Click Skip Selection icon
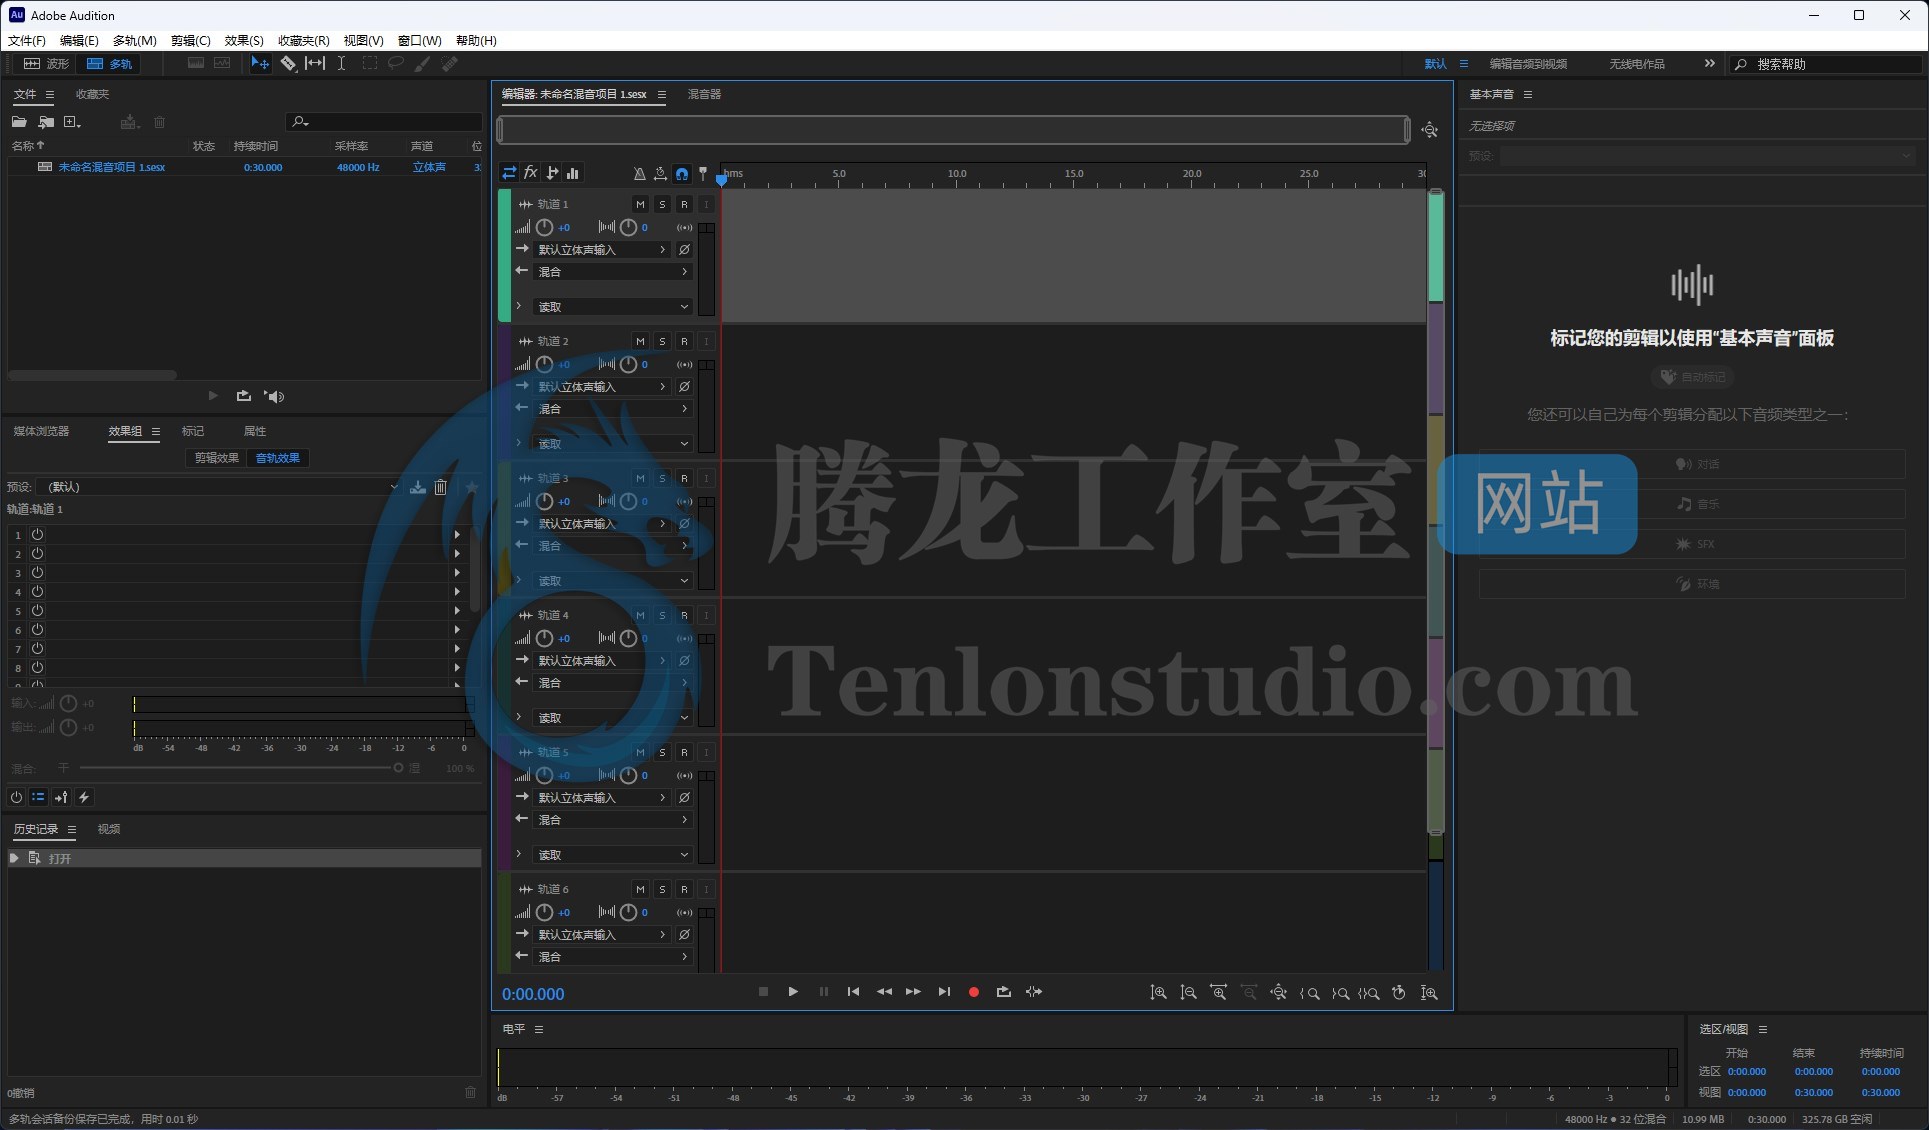 pos(1034,992)
